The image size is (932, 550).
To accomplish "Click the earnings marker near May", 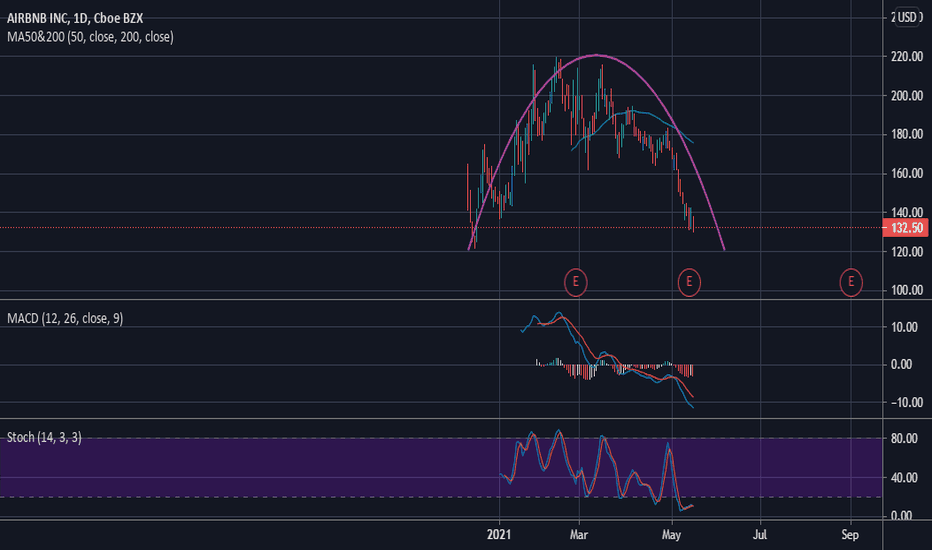I will (689, 282).
